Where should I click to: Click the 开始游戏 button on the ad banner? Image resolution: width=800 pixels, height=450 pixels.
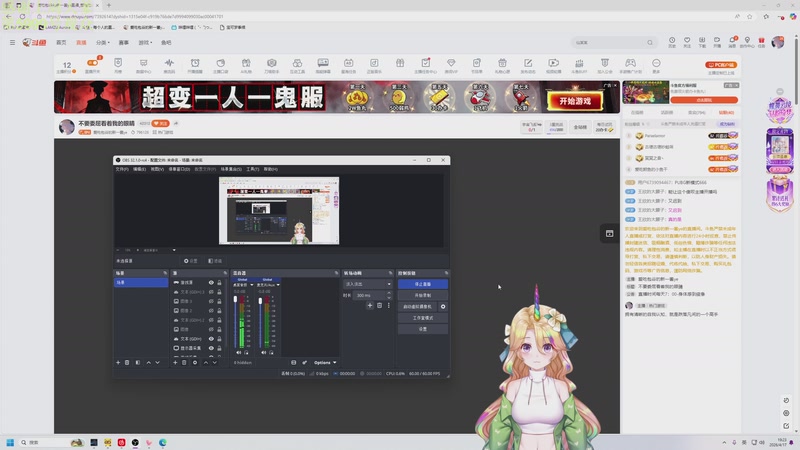click(x=575, y=101)
